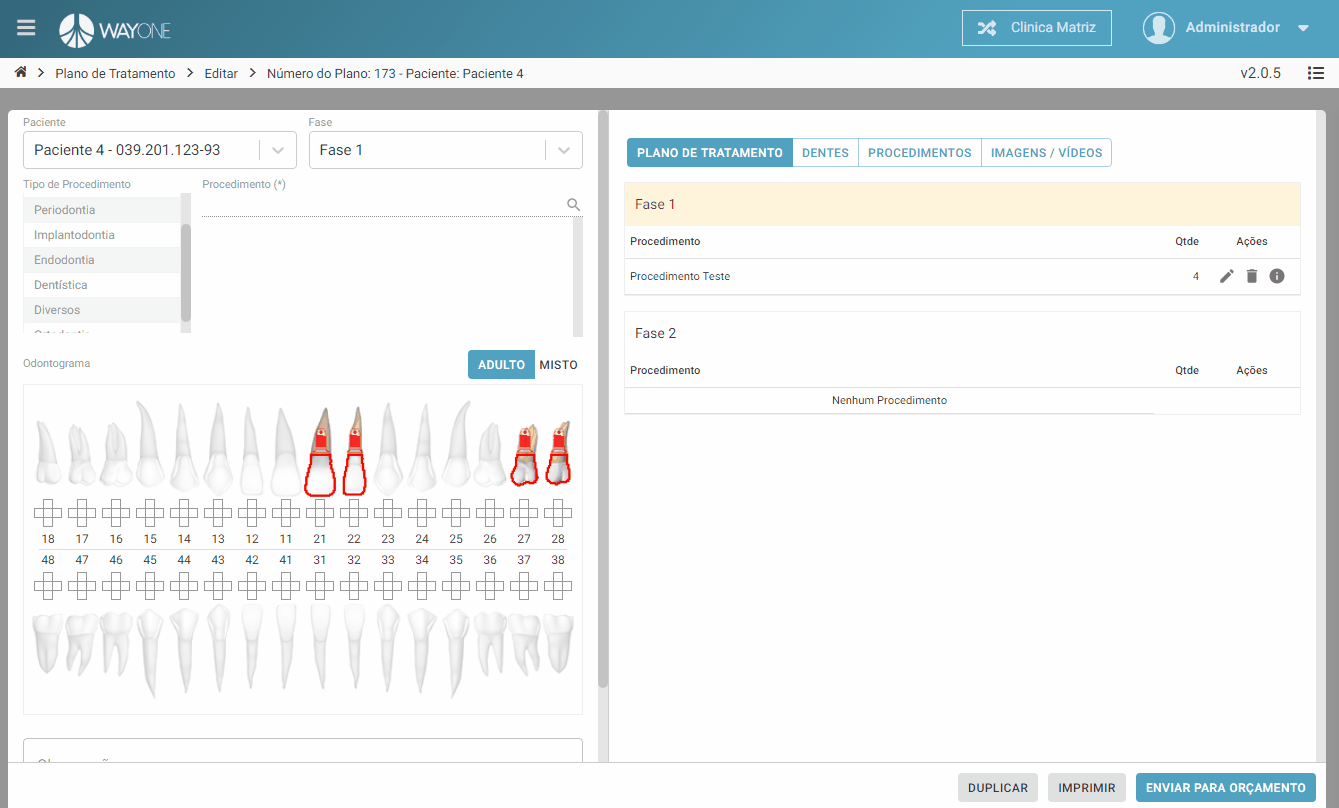Click the search magnifier in Procedimento field
Image resolution: width=1339 pixels, height=808 pixels.
click(x=573, y=204)
